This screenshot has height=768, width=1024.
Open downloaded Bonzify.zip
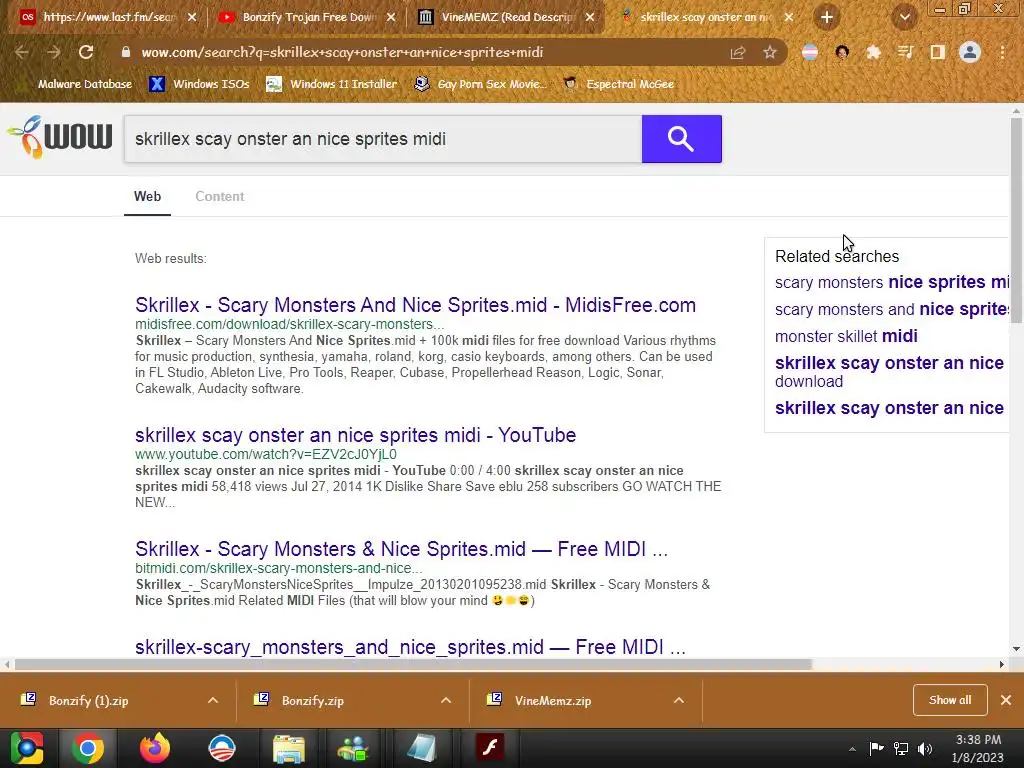tap(312, 701)
